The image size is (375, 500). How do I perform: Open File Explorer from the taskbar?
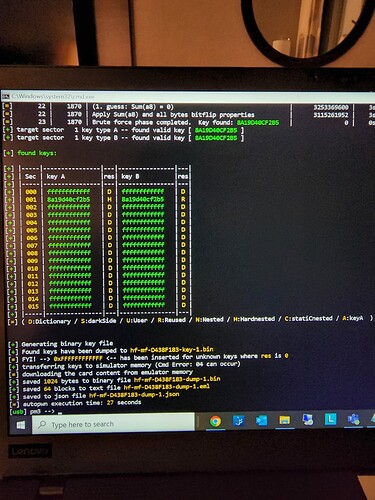point(284,420)
